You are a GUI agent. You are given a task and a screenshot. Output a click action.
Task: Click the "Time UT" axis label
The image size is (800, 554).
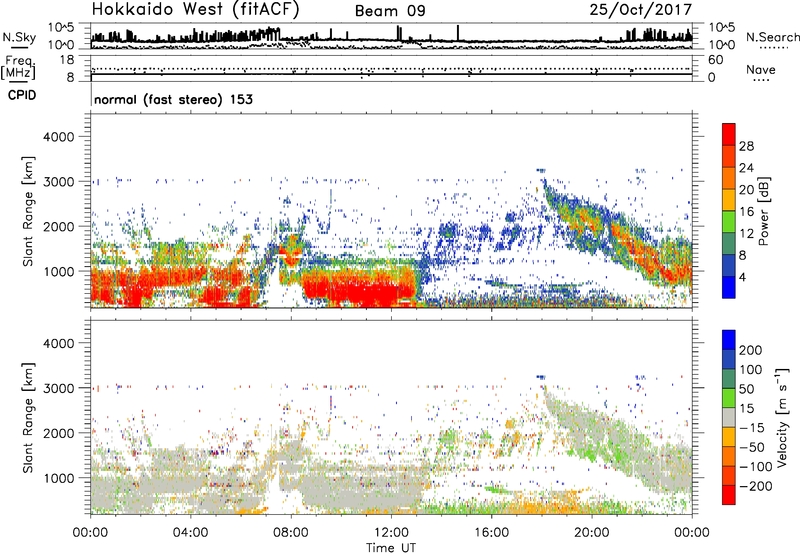pos(391,547)
